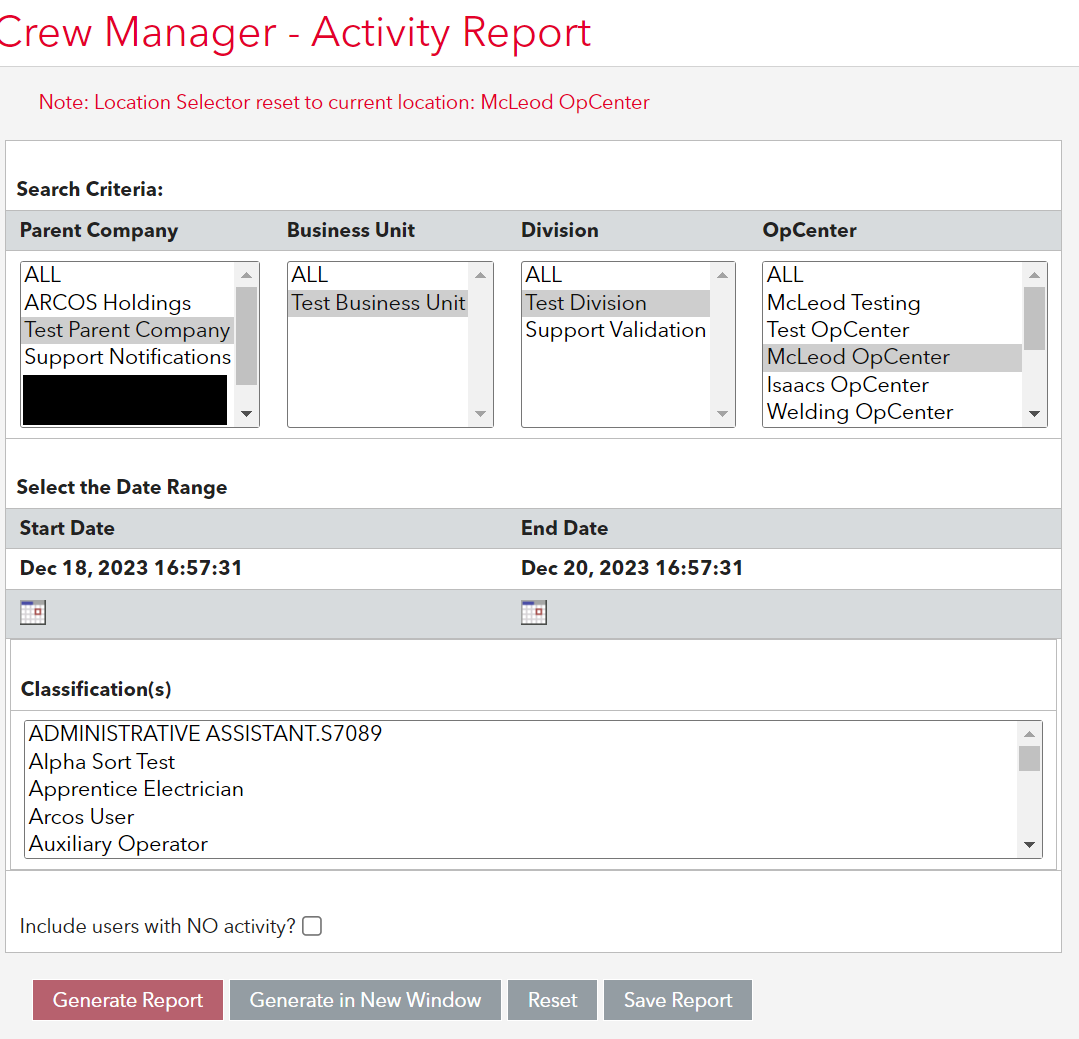
Task: Click Generate in New Window
Action: click(x=365, y=999)
